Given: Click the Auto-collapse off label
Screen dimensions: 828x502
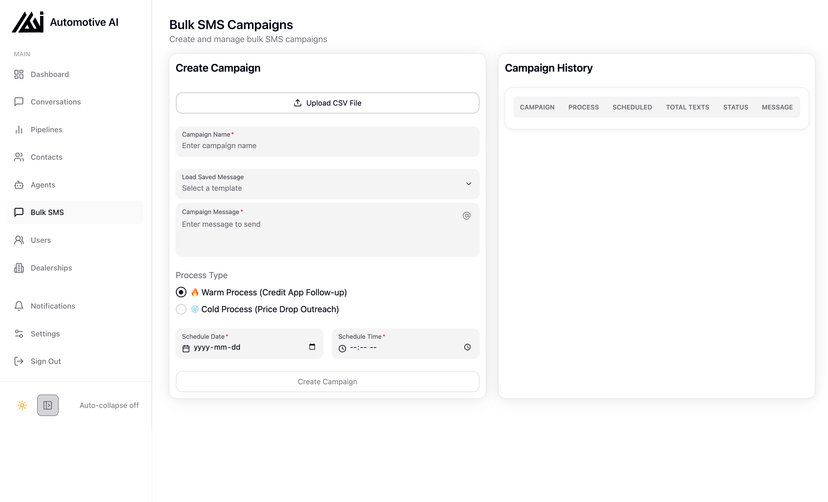Looking at the screenshot, I should (109, 405).
